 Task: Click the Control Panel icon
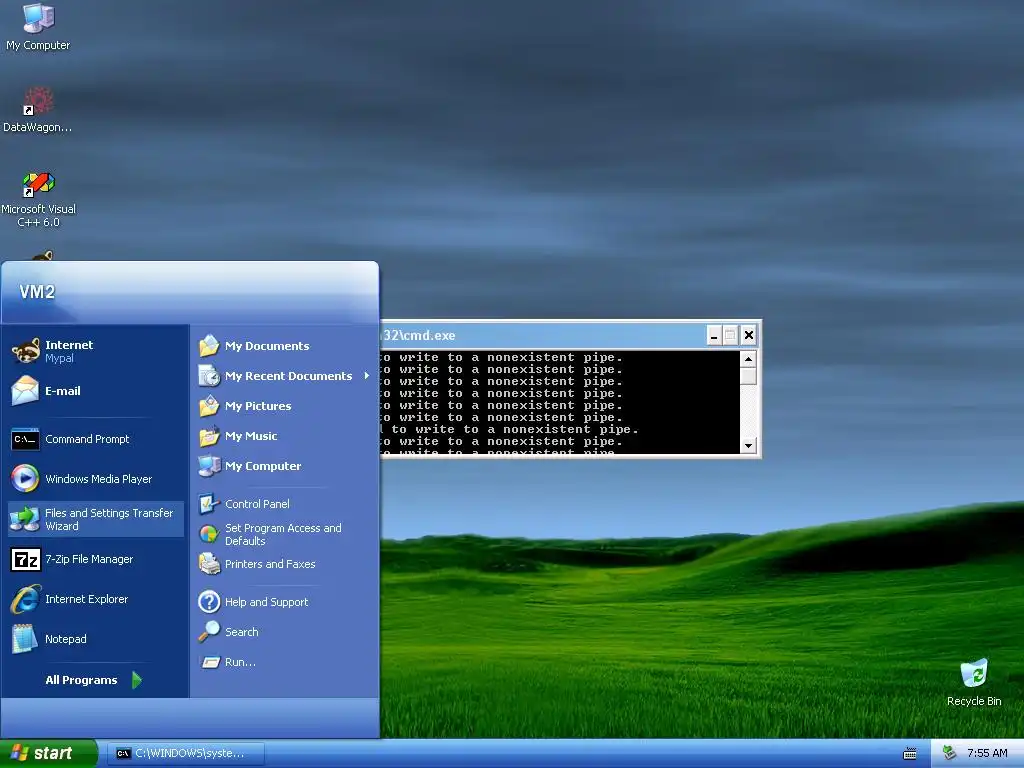point(209,504)
